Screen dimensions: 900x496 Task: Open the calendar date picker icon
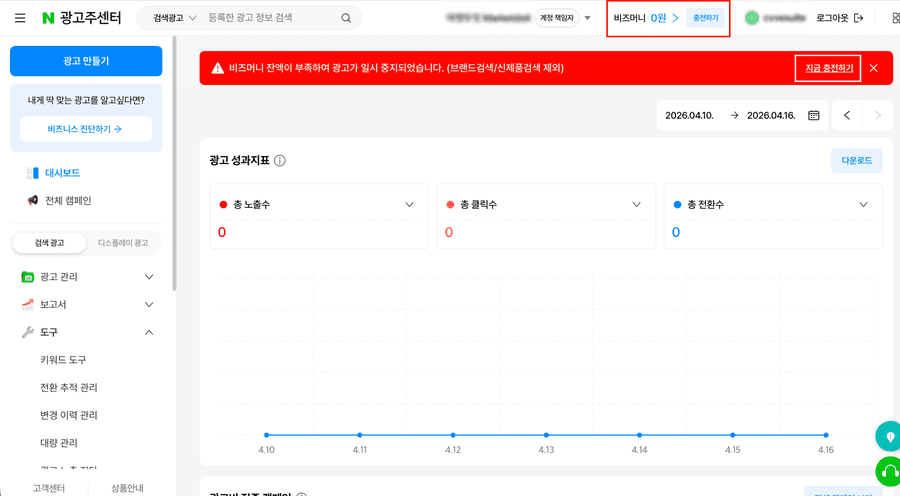tap(813, 115)
